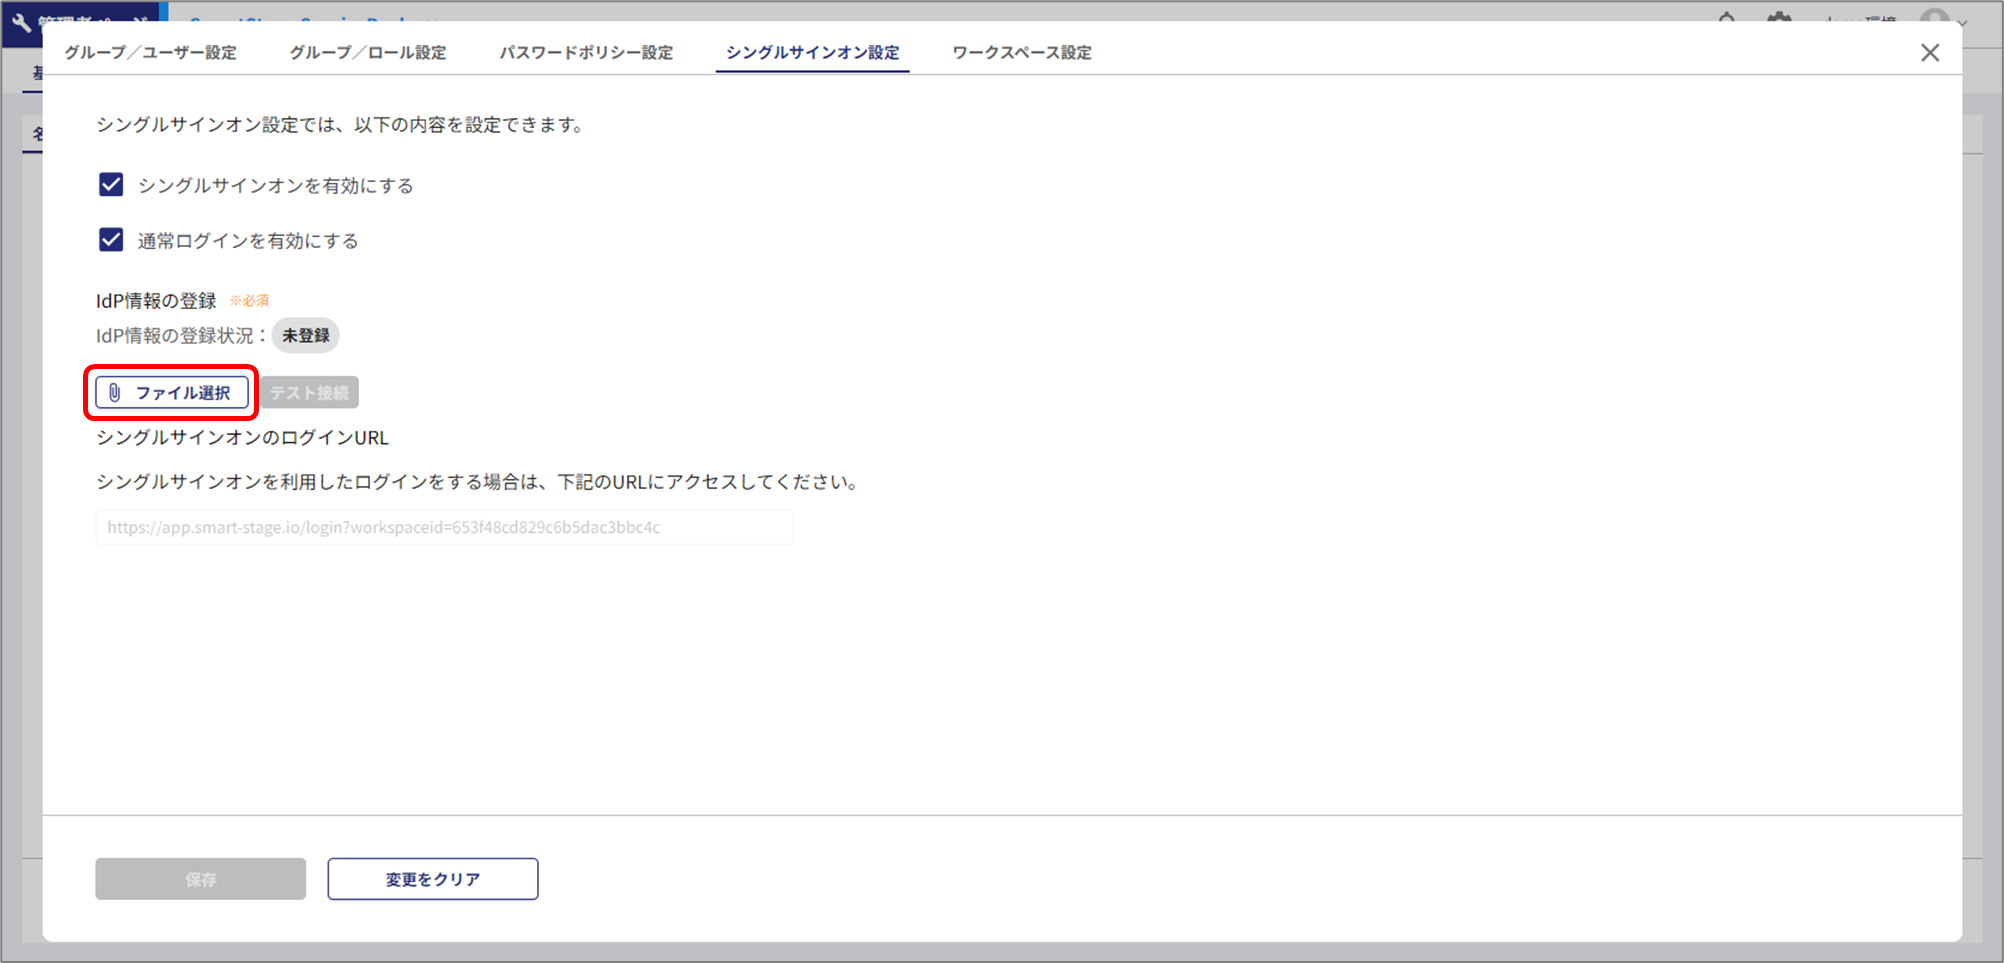Viewport: 2004px width, 963px height.
Task: Toggle 通常ログインを有効にする checkbox
Action: click(x=111, y=240)
